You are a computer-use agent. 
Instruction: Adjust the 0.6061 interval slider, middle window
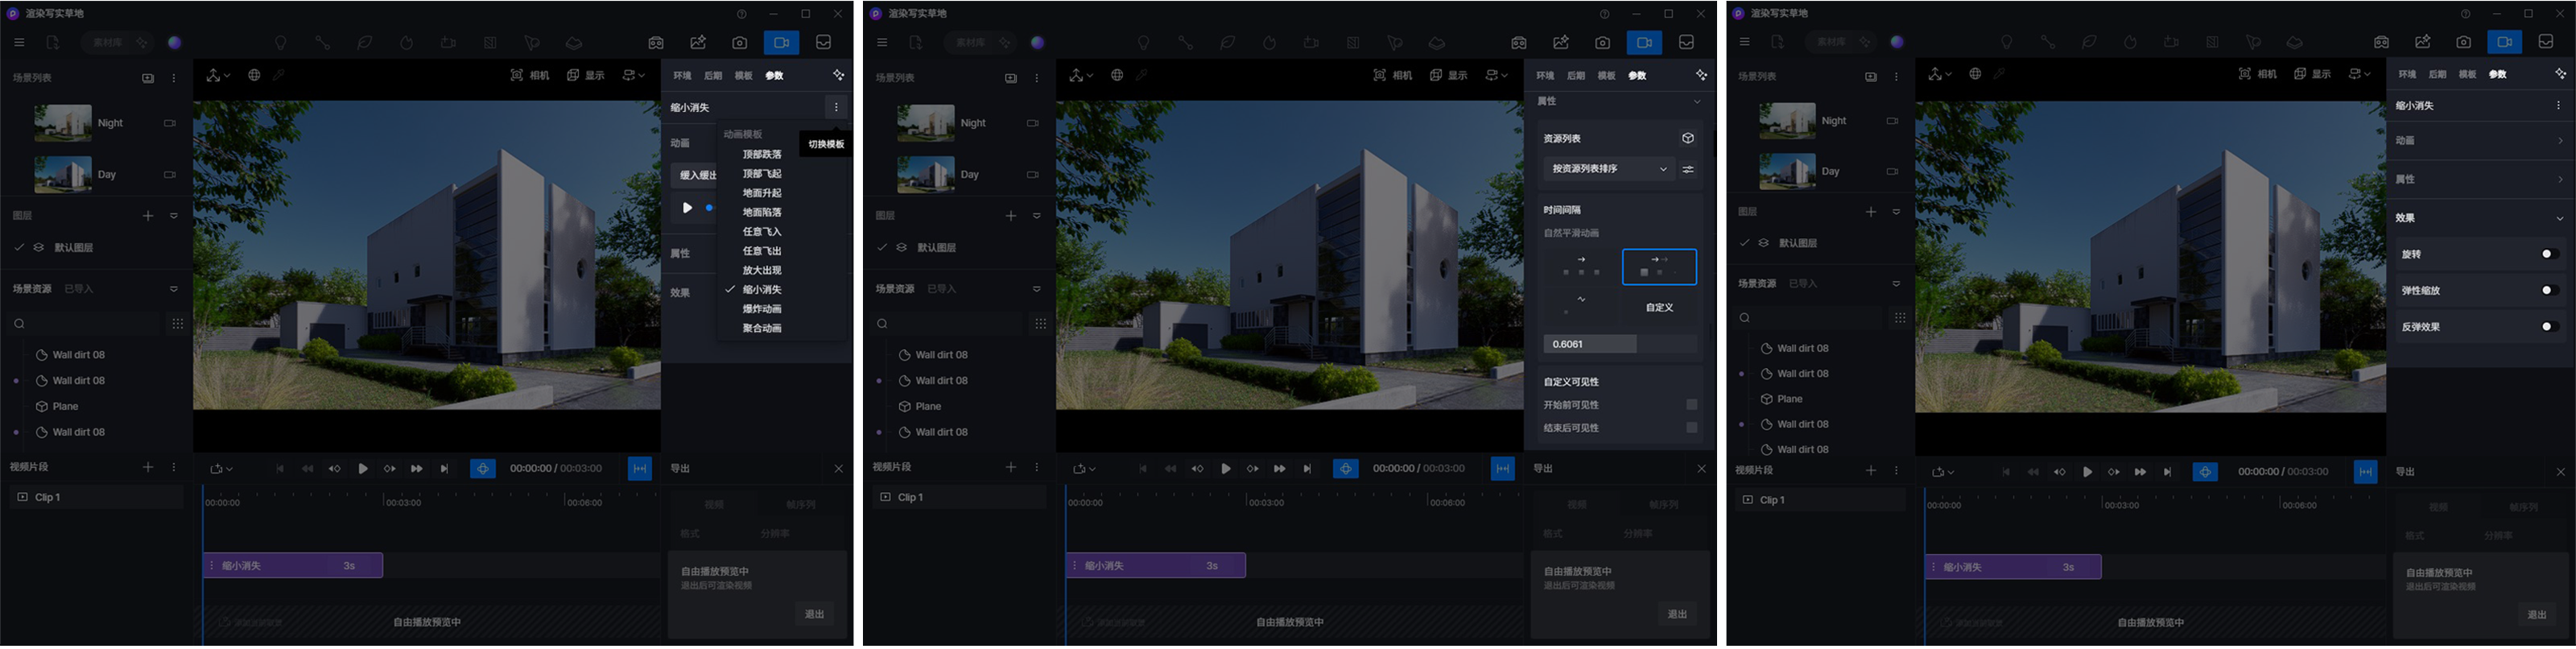coord(1620,344)
